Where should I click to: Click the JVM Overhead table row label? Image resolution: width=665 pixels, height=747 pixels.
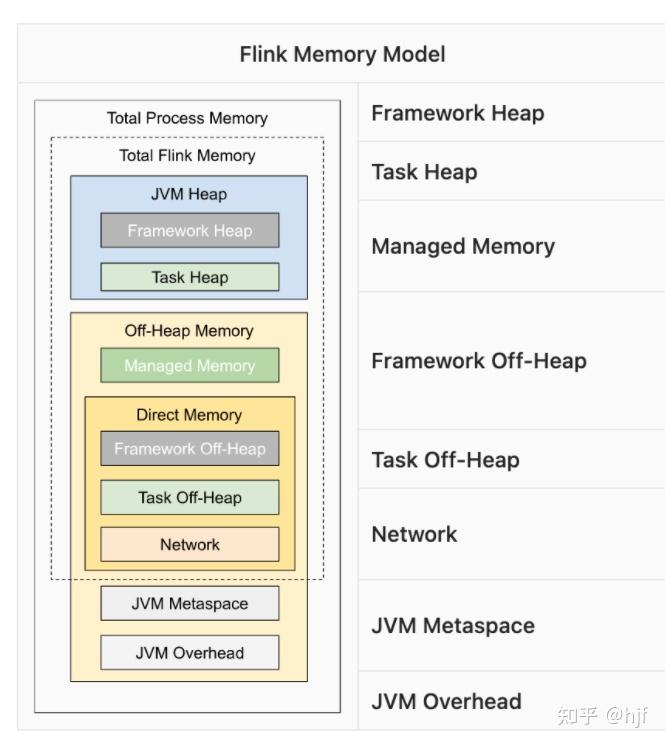(x=446, y=701)
